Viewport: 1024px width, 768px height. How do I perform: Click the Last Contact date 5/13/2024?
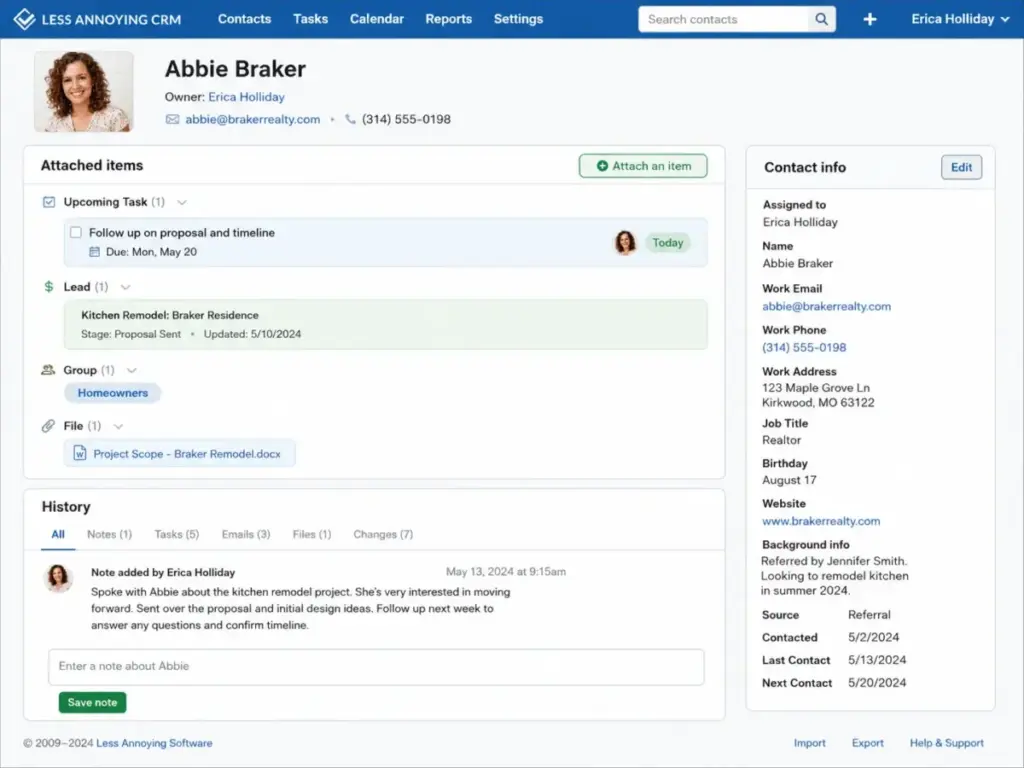coord(877,660)
